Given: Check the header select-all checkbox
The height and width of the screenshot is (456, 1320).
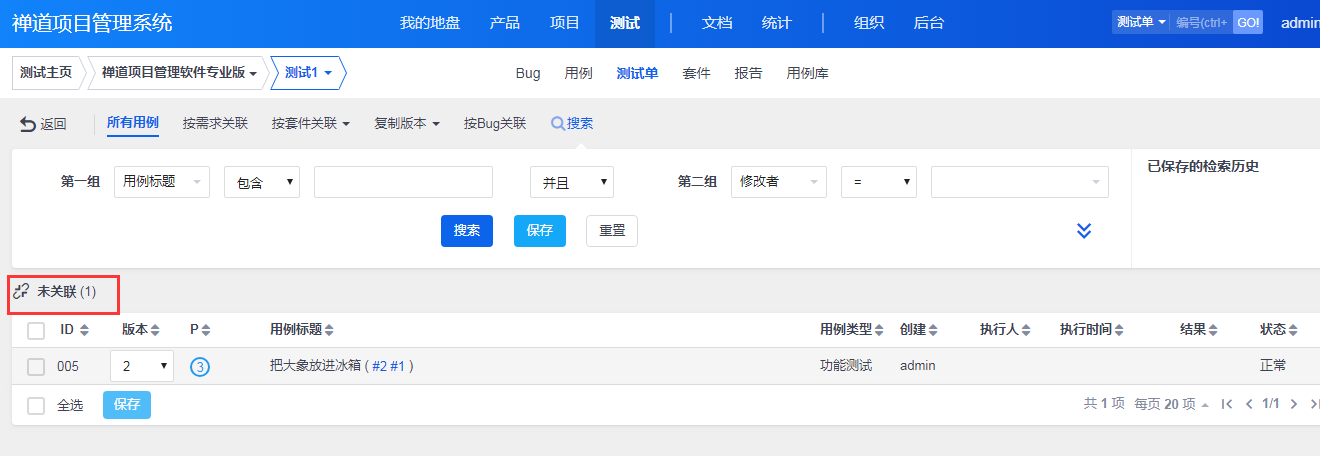Looking at the screenshot, I should (36, 330).
